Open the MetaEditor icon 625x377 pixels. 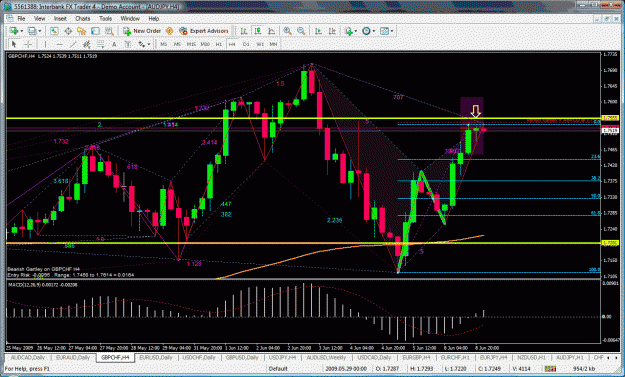pyautogui.click(x=169, y=31)
